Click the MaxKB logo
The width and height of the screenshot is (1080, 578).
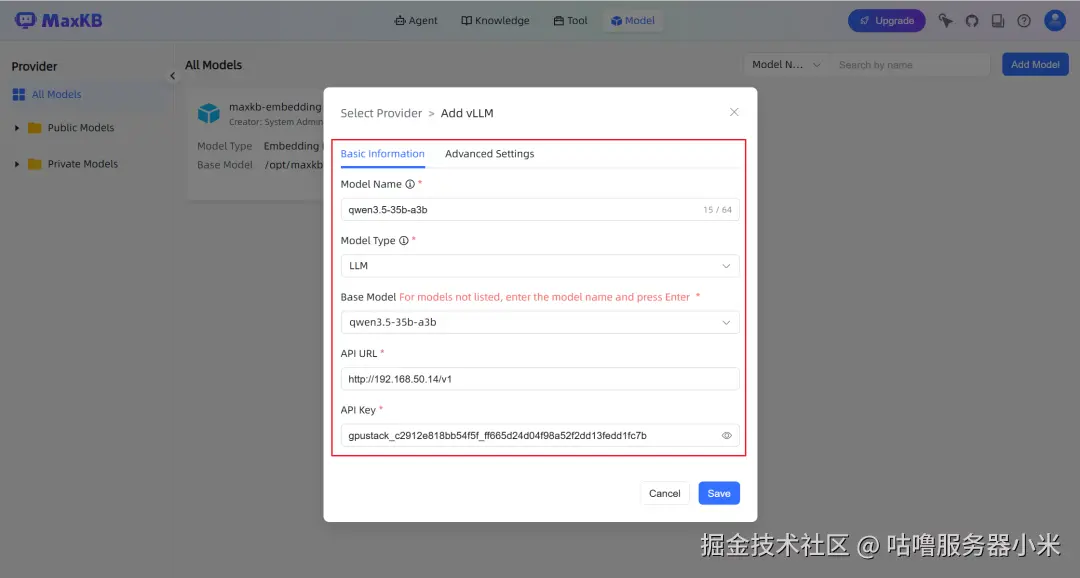tap(59, 21)
